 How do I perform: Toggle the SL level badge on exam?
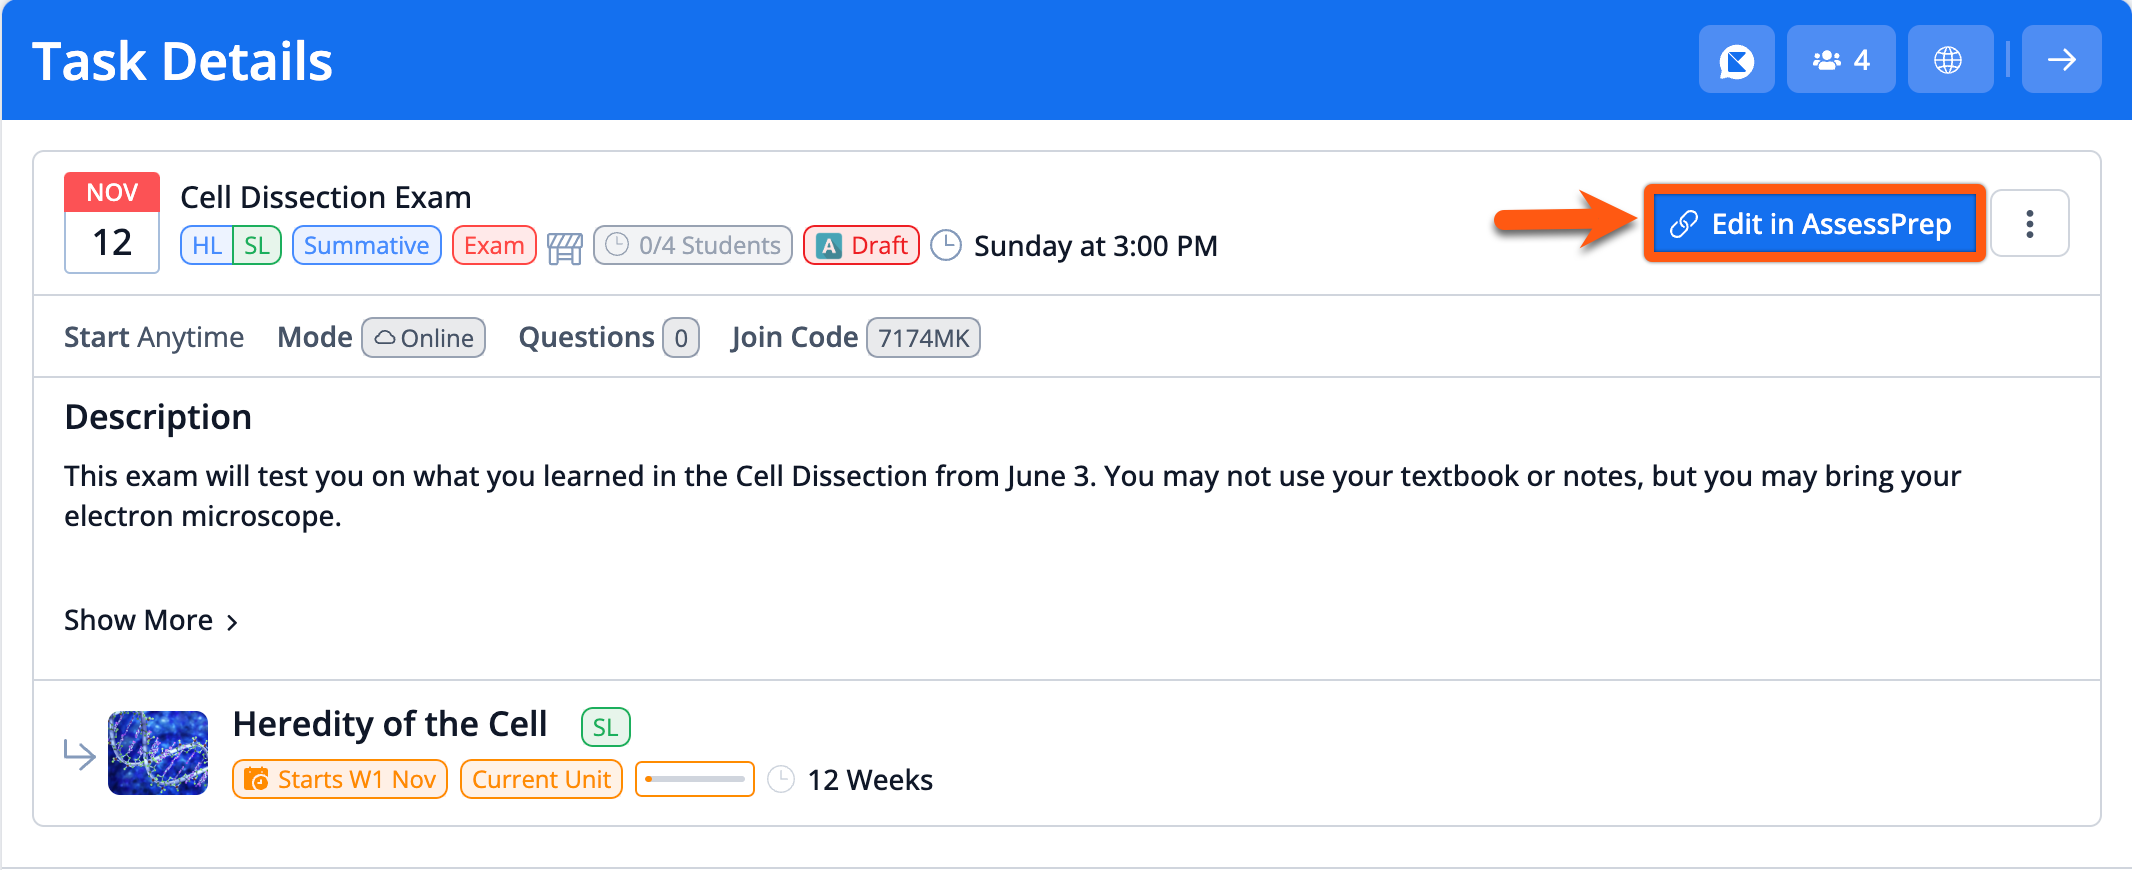coord(256,245)
